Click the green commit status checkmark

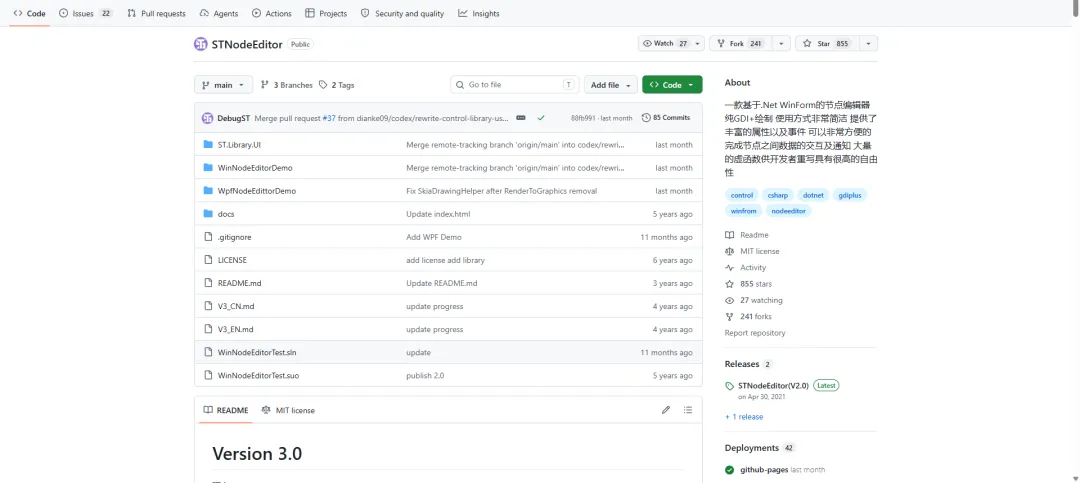[x=541, y=118]
